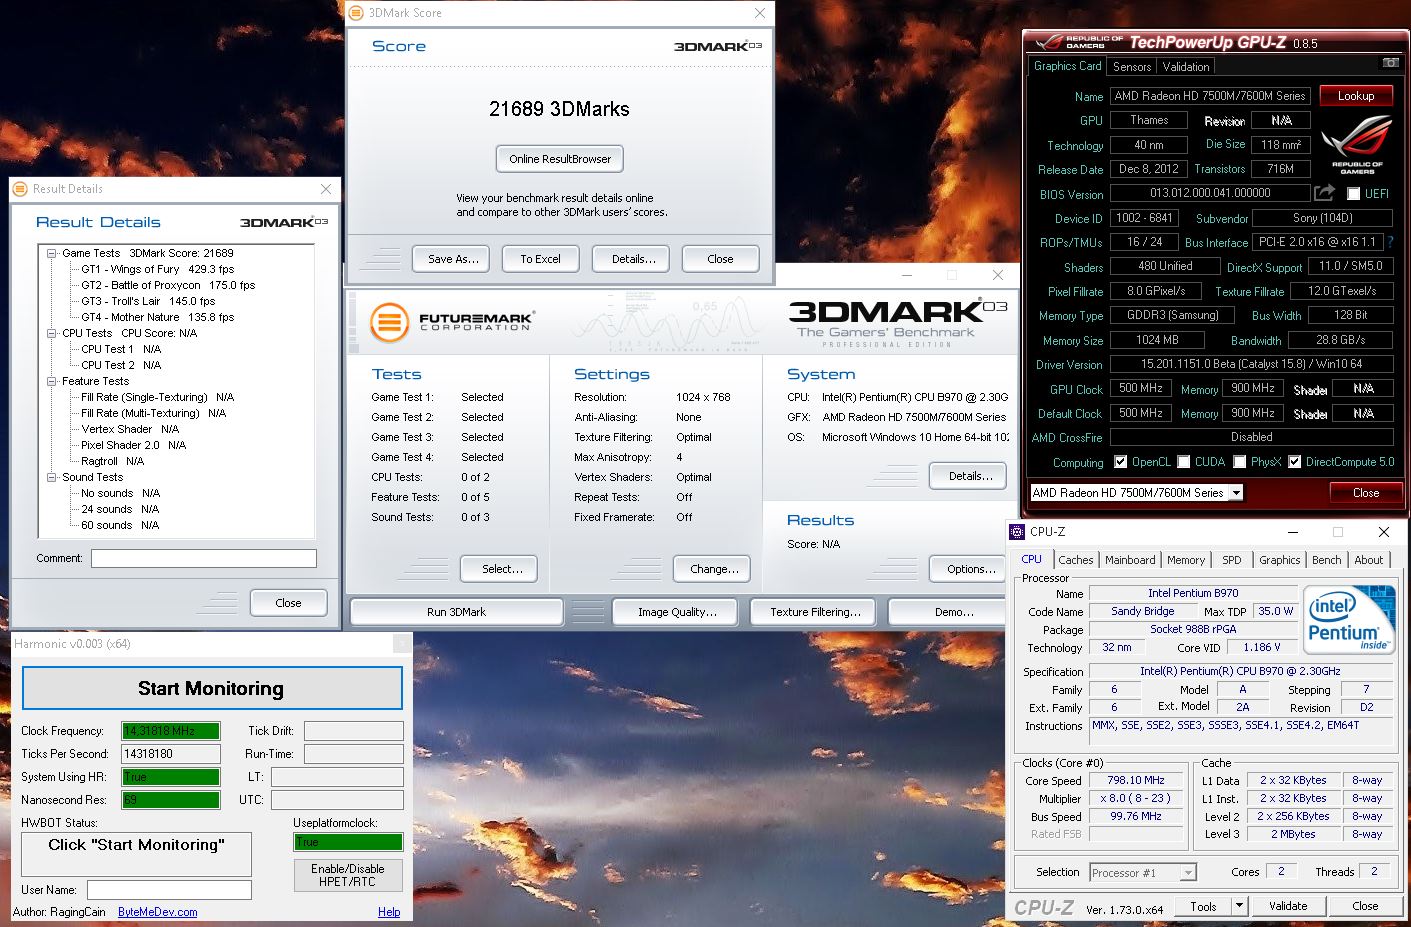The width and height of the screenshot is (1411, 927).
Task: Select the Pixel Shader 2.0 row
Action: point(133,445)
